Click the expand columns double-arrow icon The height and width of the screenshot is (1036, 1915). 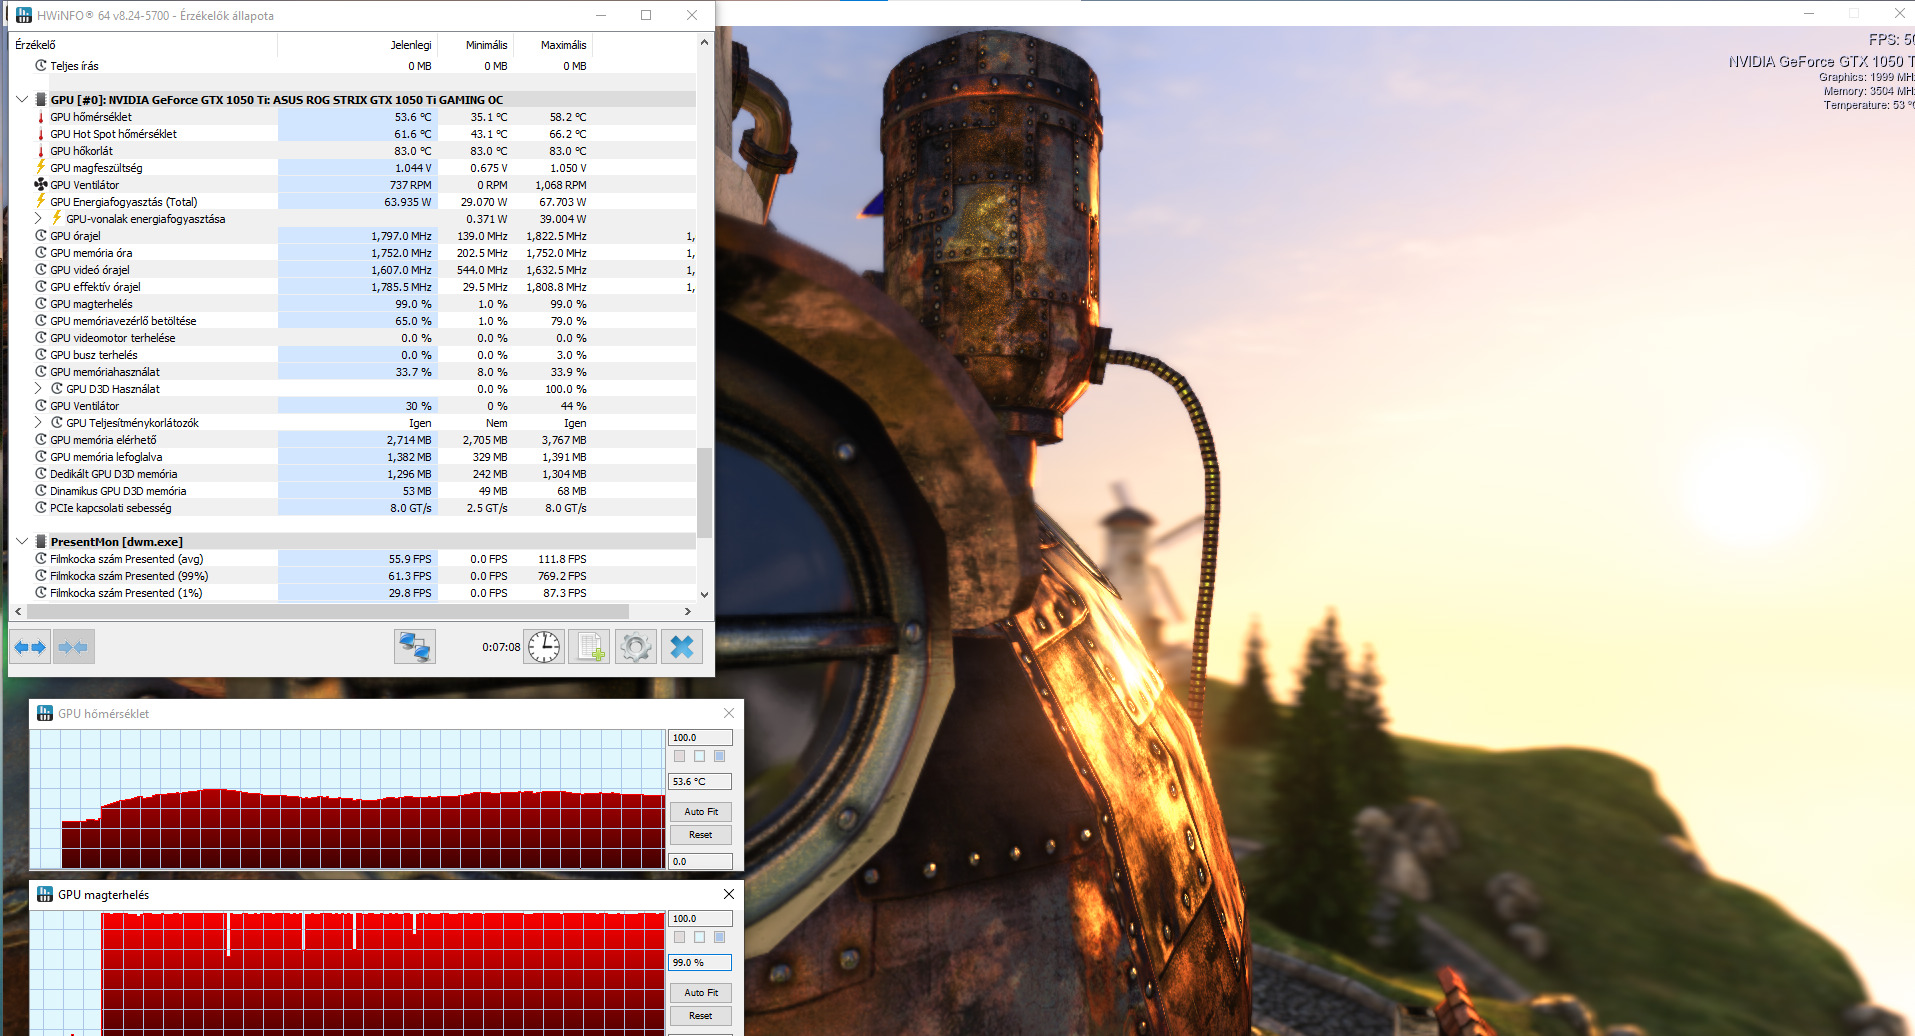coord(30,647)
